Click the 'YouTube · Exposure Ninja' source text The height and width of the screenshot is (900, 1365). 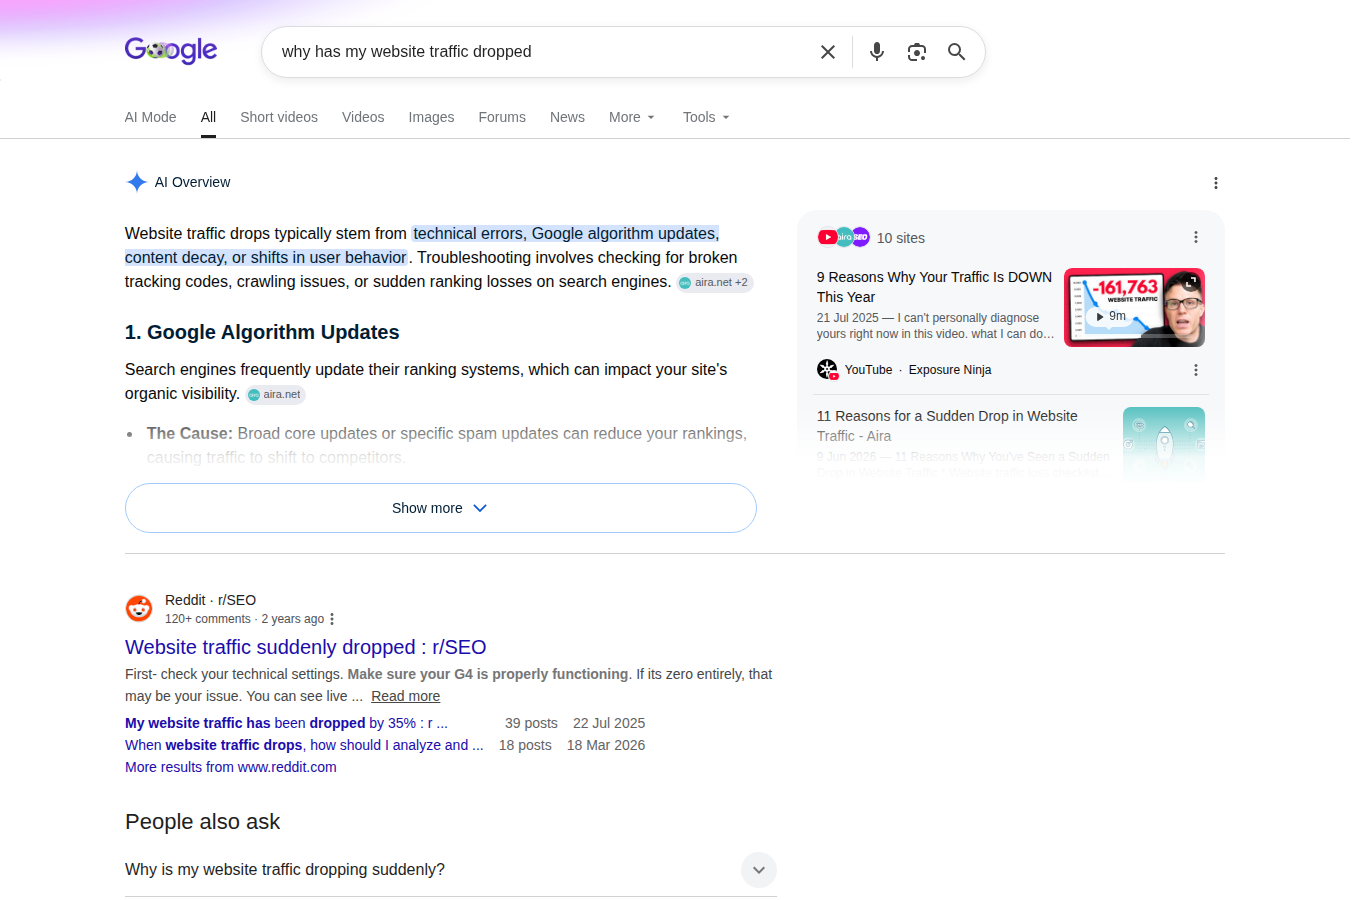[x=918, y=370]
